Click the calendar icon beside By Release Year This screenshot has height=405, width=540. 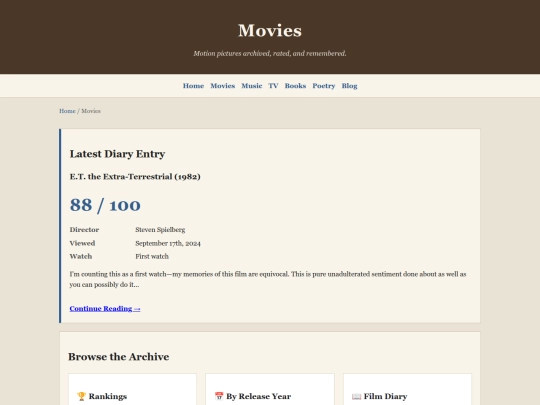pyautogui.click(x=219, y=396)
